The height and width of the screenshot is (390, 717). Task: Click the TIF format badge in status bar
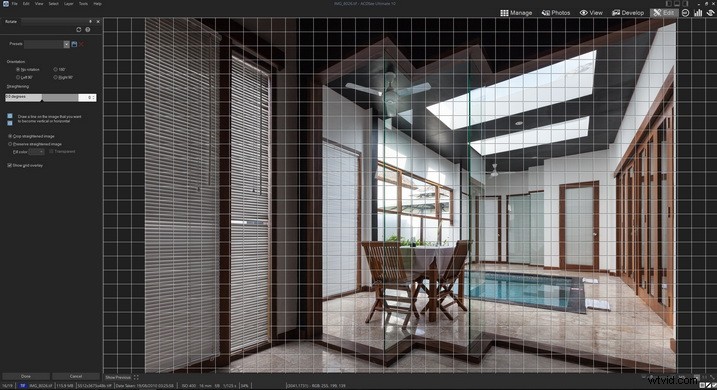click(x=22, y=386)
